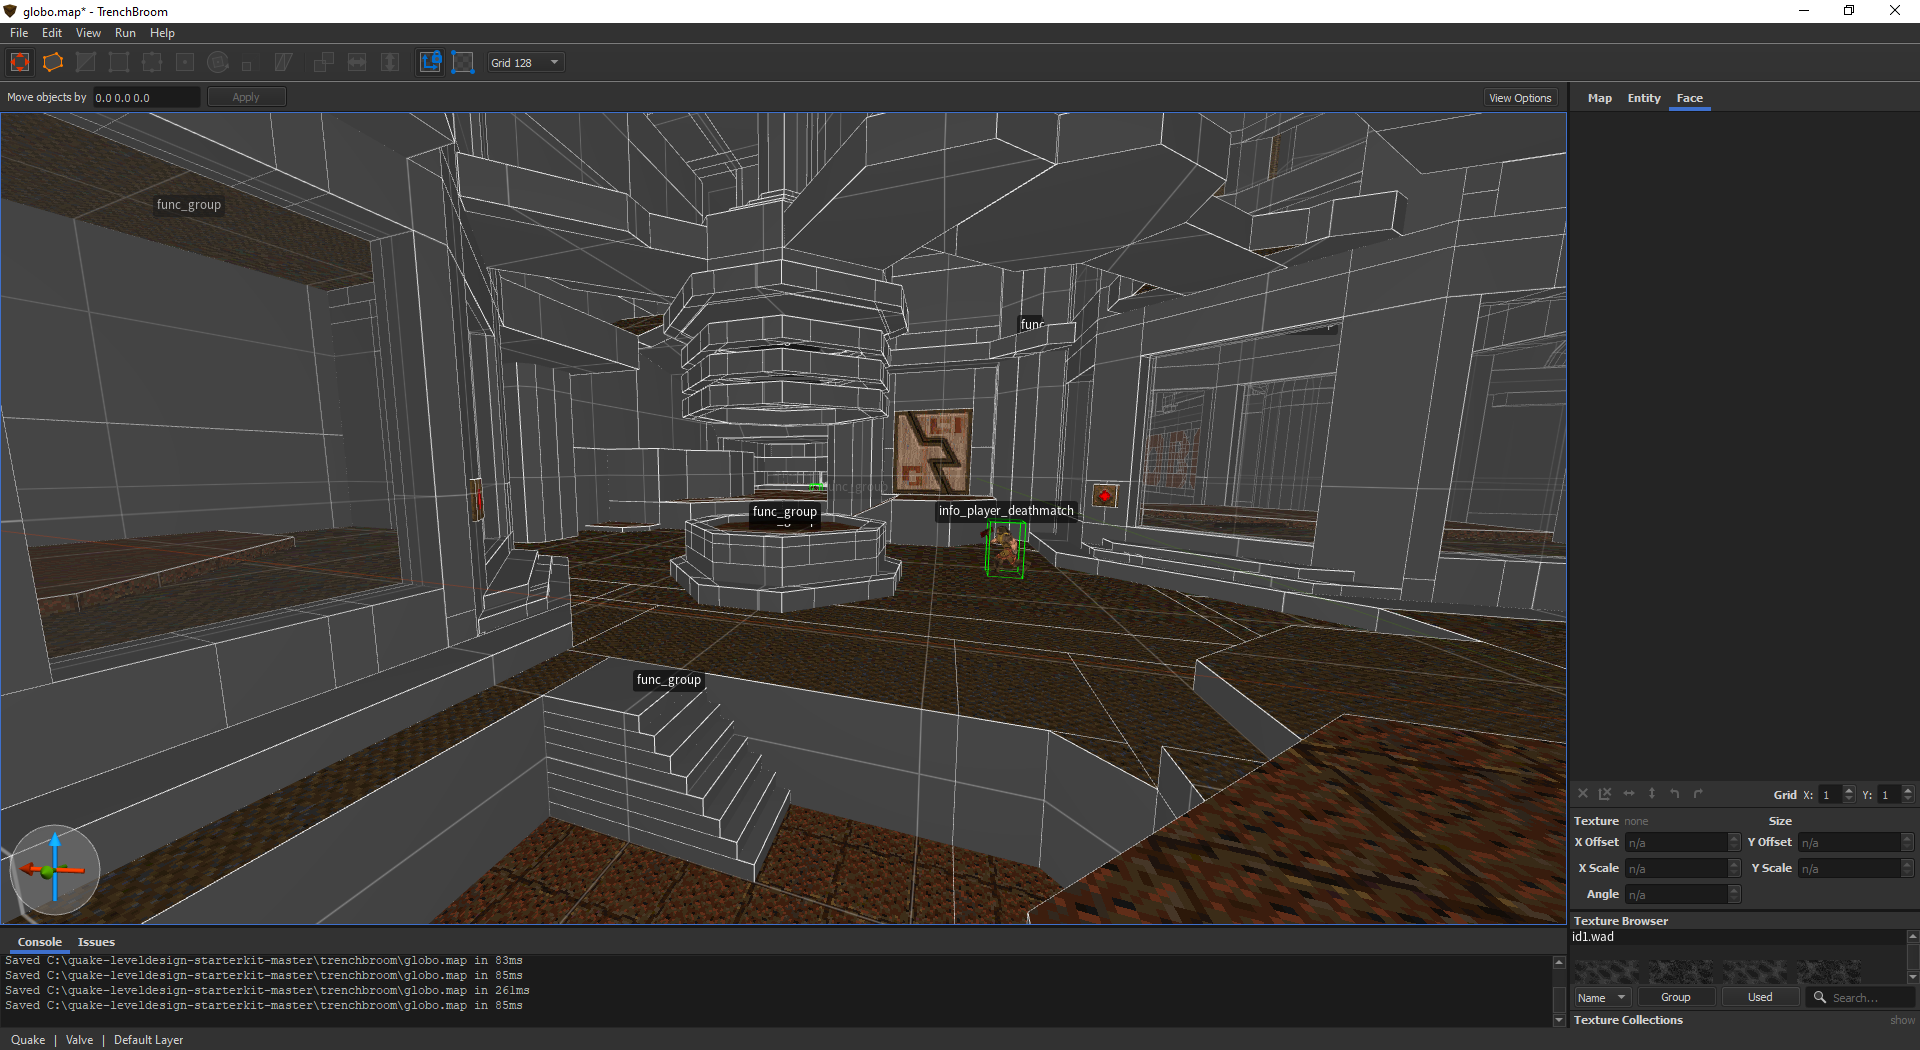The height and width of the screenshot is (1050, 1920).
Task: Select the brush drawing tool
Action: pos(53,62)
